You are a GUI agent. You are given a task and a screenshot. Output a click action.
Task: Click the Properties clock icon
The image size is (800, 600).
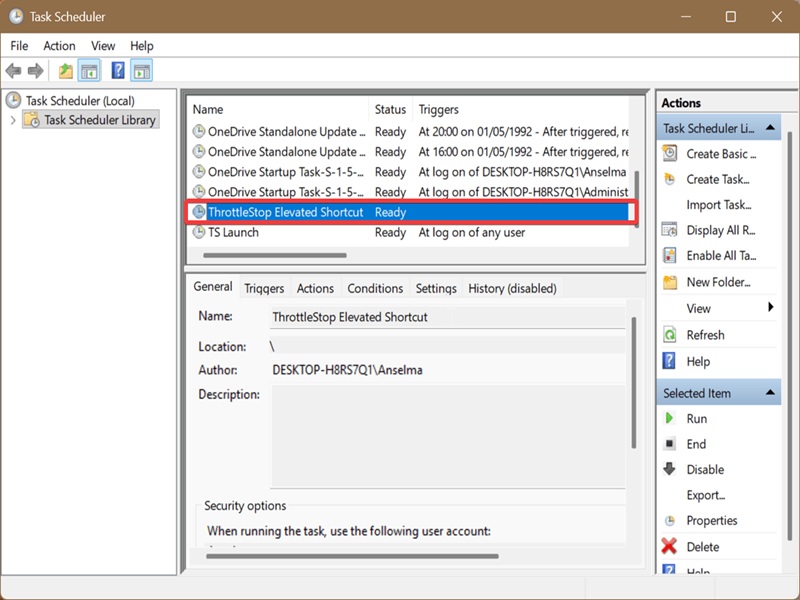pyautogui.click(x=669, y=520)
